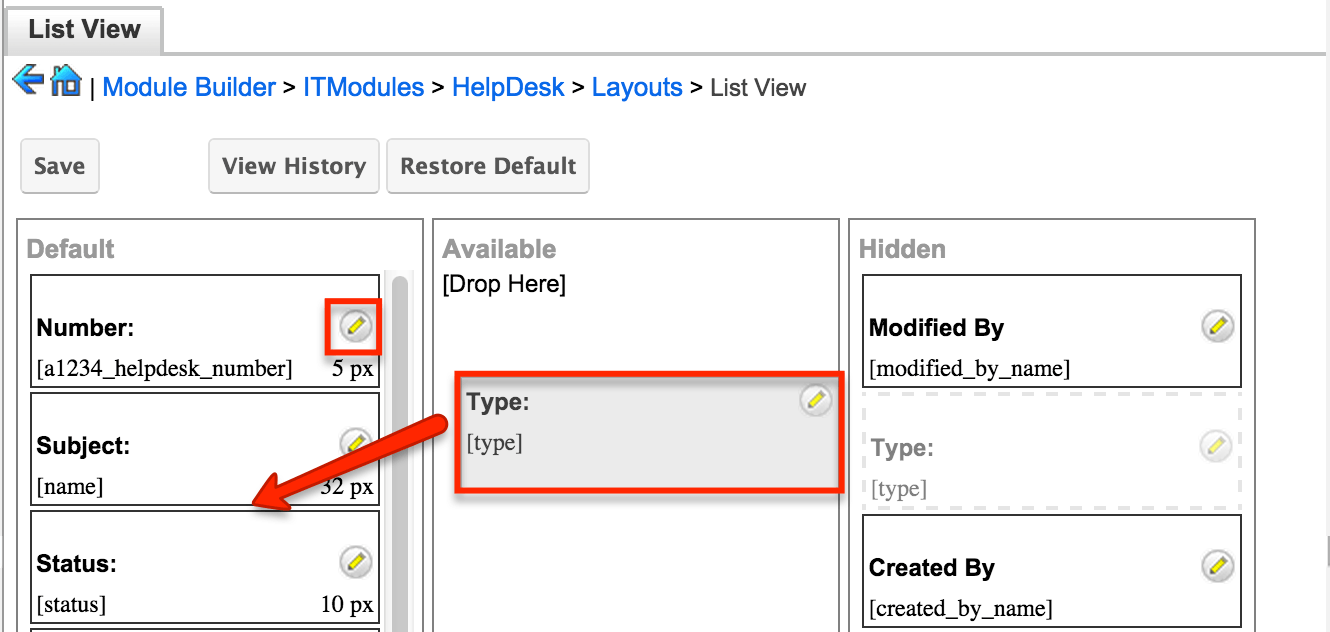Viewport: 1330px width, 632px height.
Task: Edit the Created By field properties
Action: pyautogui.click(x=1216, y=565)
